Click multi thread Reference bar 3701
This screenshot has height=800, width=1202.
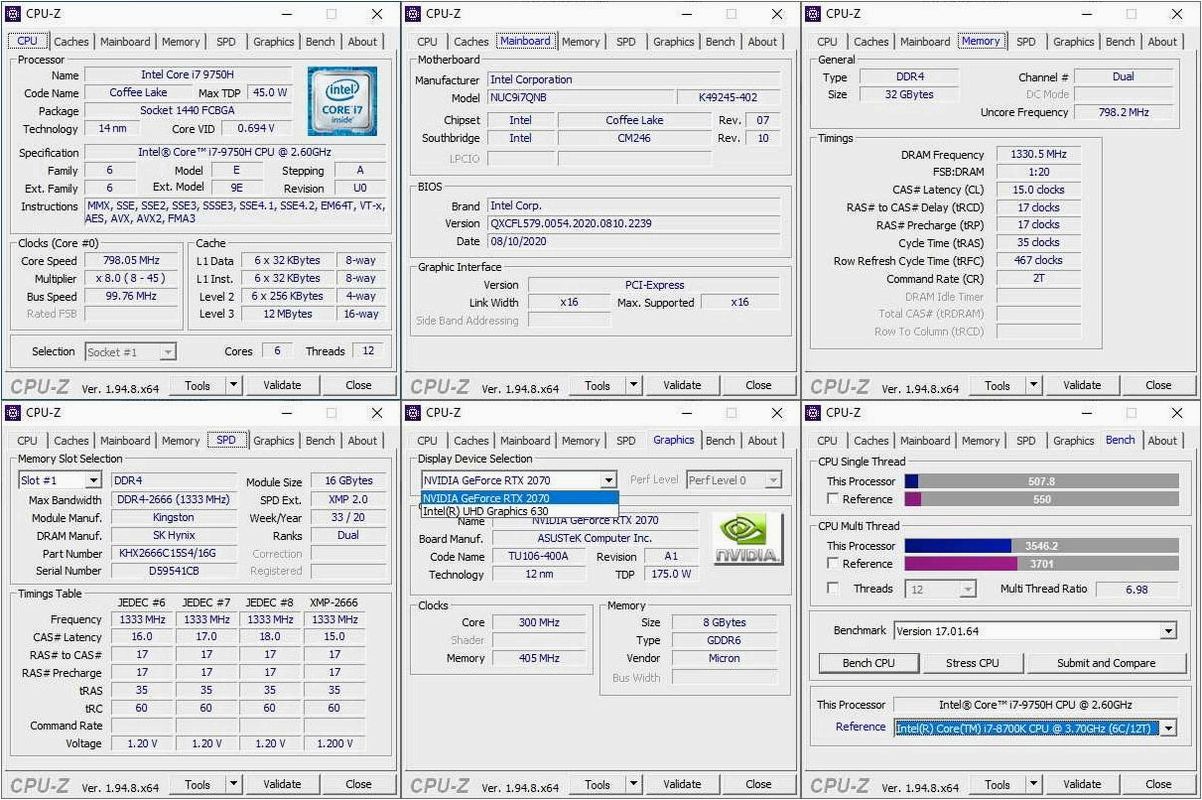[x=1041, y=564]
